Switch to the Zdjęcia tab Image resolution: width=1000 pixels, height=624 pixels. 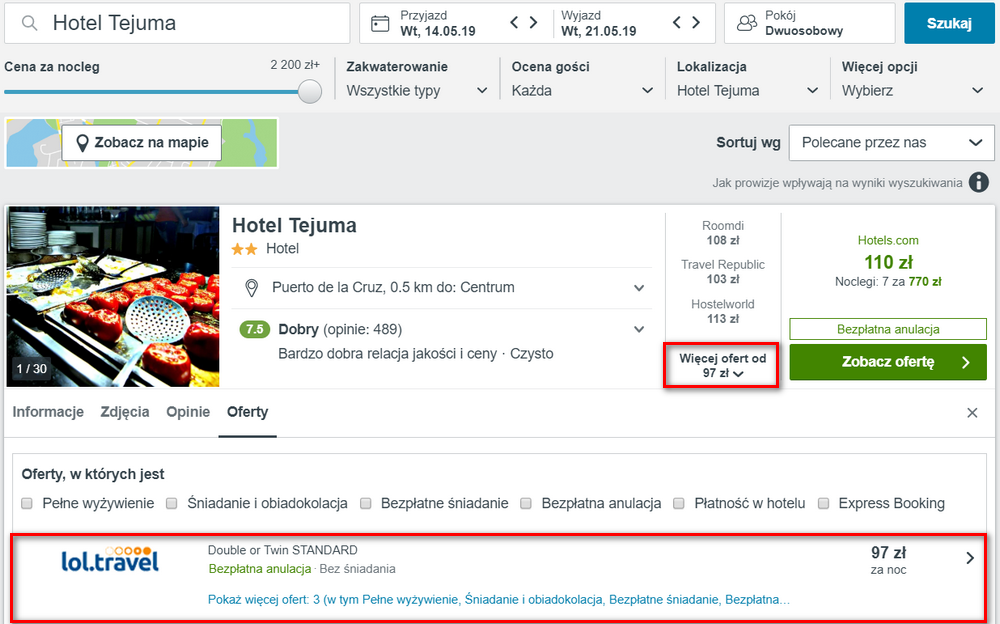pos(125,412)
